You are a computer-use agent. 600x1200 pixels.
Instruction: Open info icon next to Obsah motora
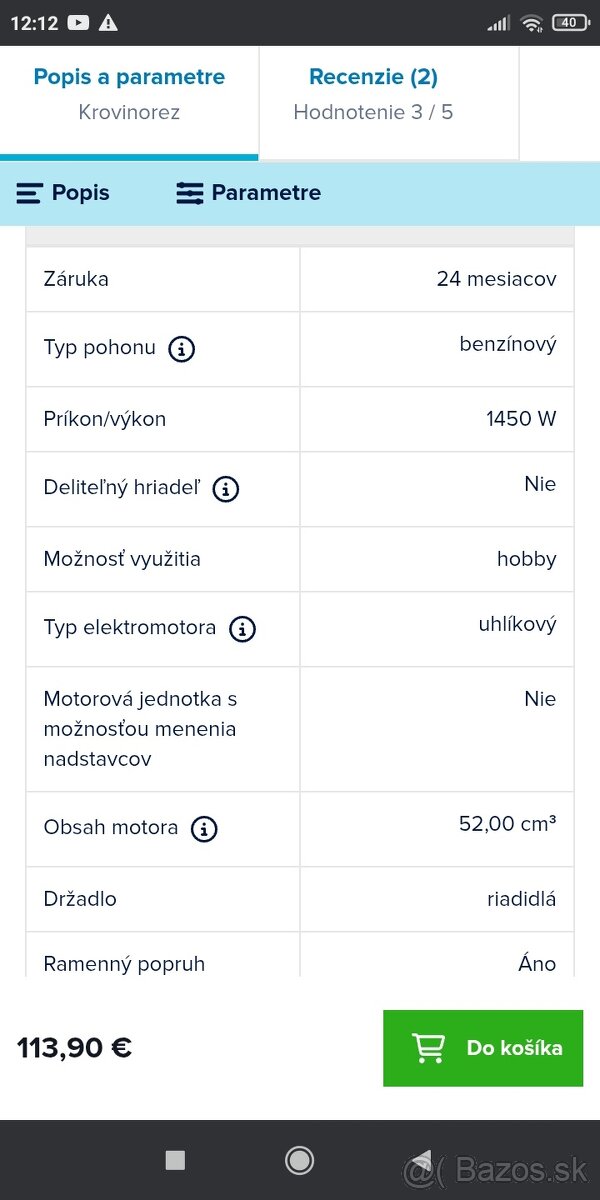tap(204, 829)
